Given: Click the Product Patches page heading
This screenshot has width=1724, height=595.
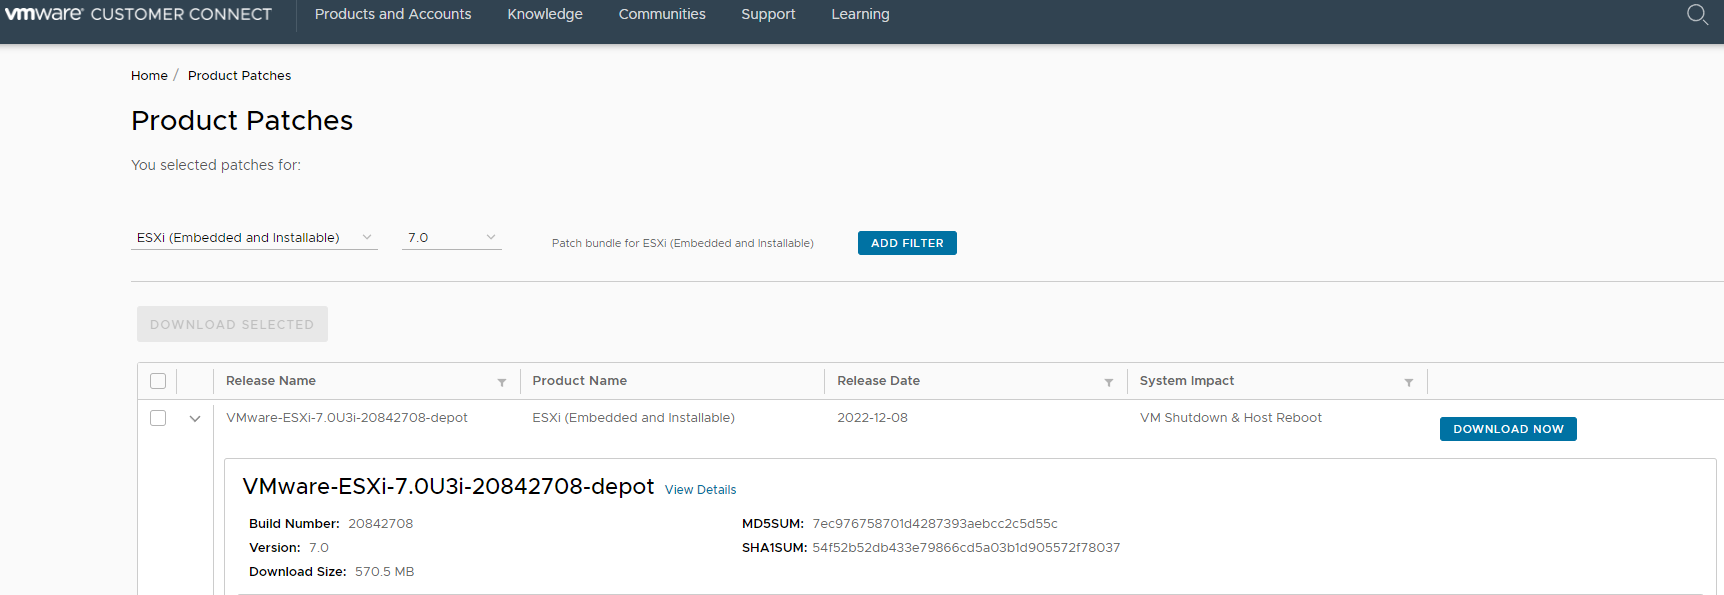Looking at the screenshot, I should pyautogui.click(x=242, y=121).
